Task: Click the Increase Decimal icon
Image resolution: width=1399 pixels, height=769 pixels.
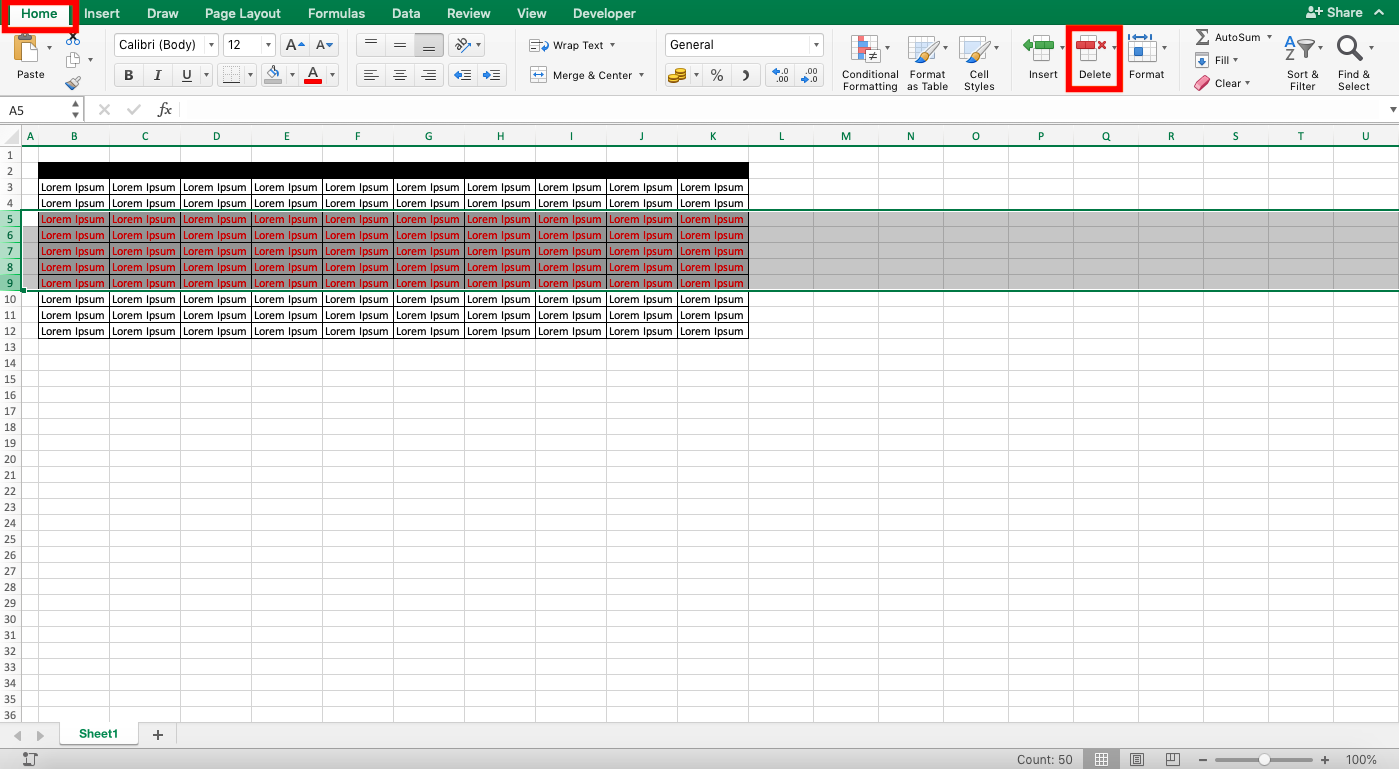Action: (781, 75)
